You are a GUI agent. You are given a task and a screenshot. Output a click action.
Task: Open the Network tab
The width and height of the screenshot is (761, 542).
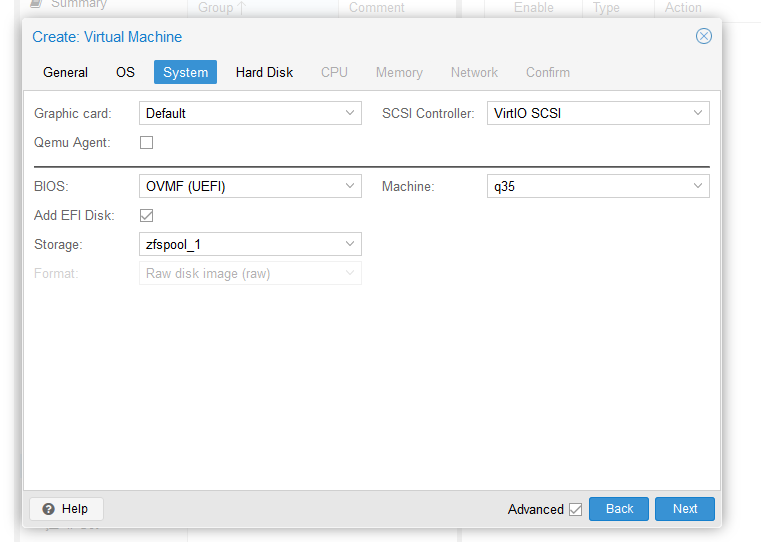click(474, 72)
